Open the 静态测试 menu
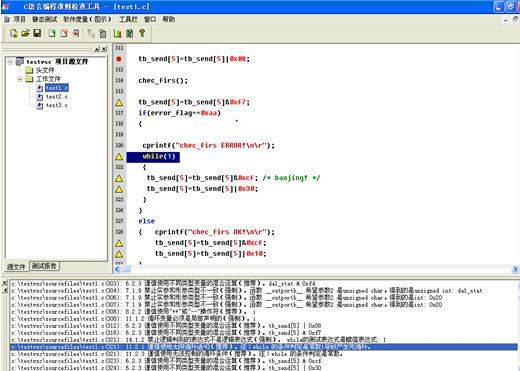 [x=45, y=19]
